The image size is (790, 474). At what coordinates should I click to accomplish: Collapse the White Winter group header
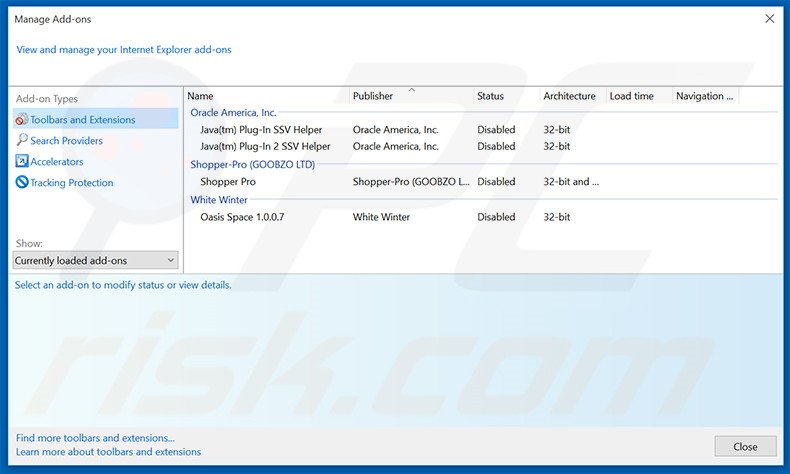219,199
